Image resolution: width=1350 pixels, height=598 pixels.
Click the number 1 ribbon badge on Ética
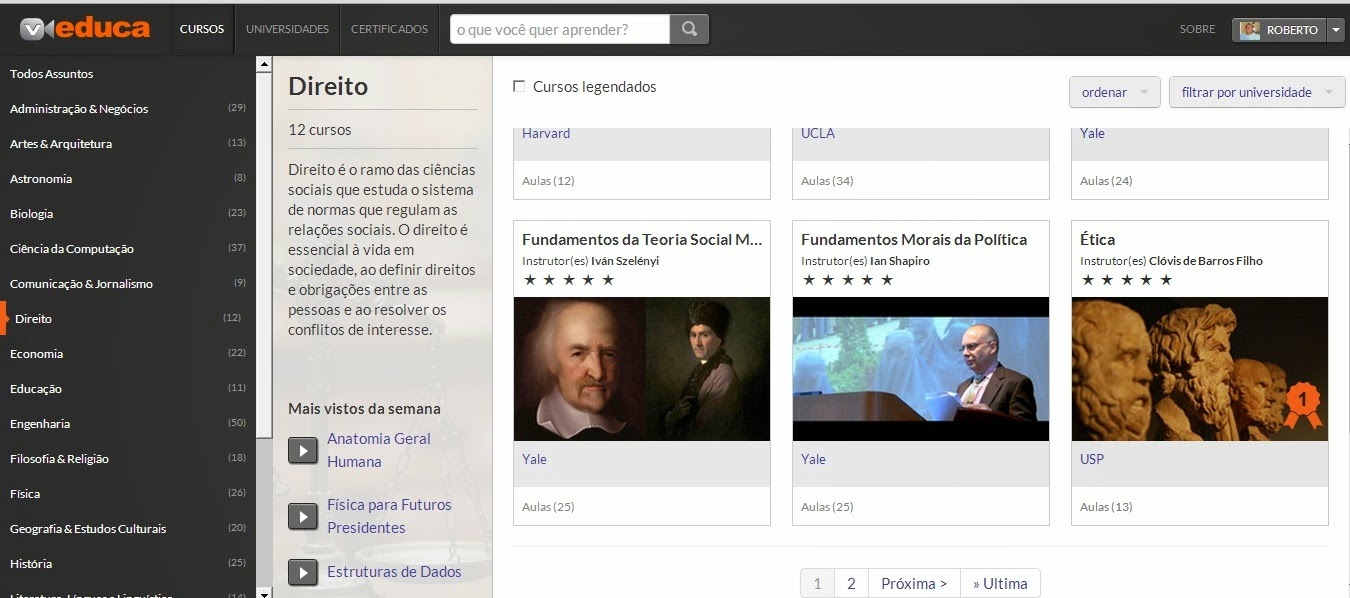[1302, 405]
